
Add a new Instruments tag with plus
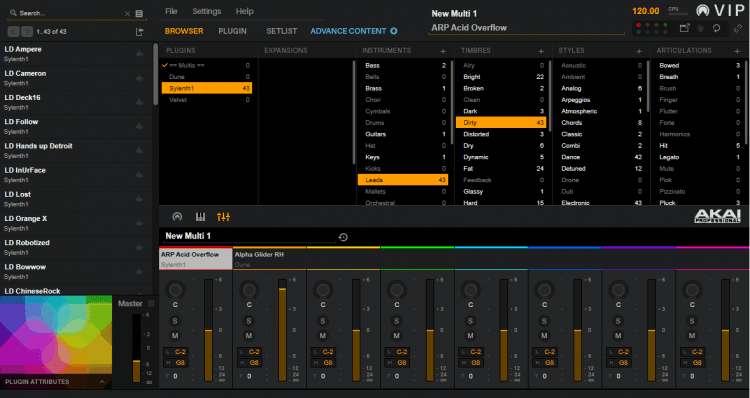point(443,51)
